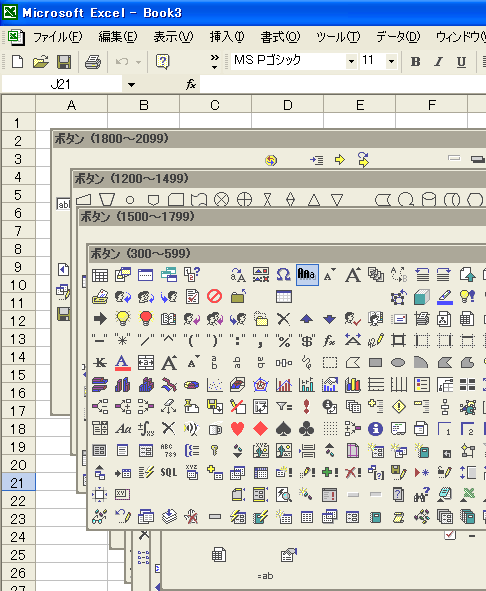Click the ボタン (1500～1799) toolbar title
486x591 pixels.
pos(137,216)
